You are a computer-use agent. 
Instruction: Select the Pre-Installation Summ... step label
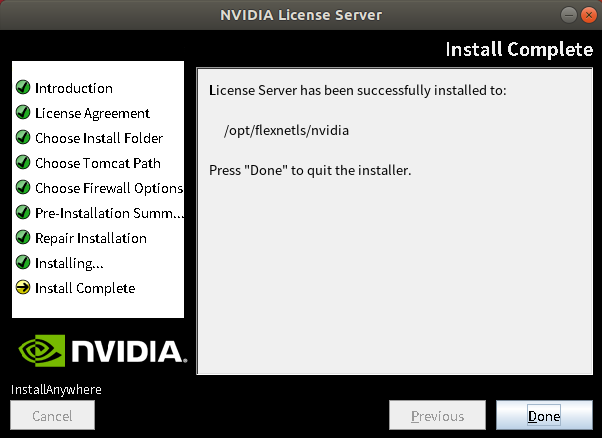(109, 213)
